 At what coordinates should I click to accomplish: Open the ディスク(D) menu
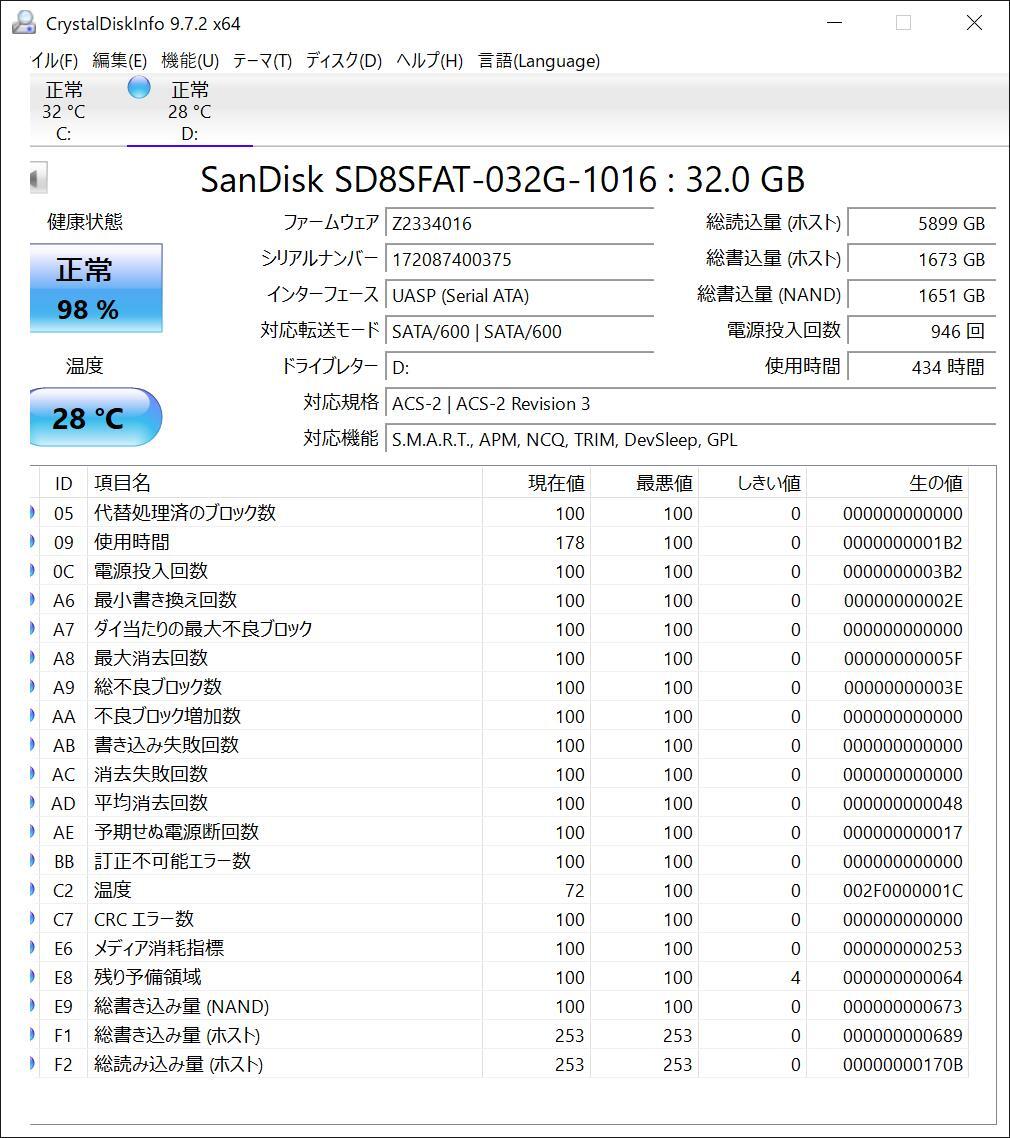tap(344, 61)
